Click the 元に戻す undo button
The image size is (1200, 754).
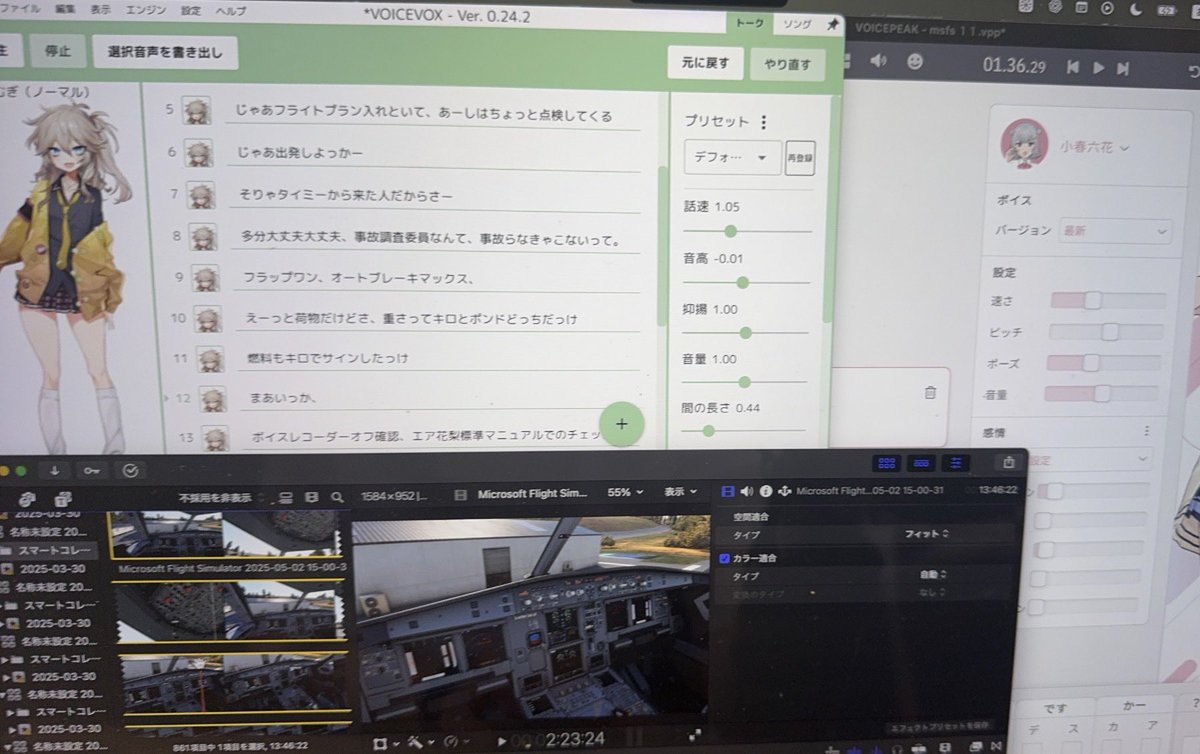pos(705,63)
